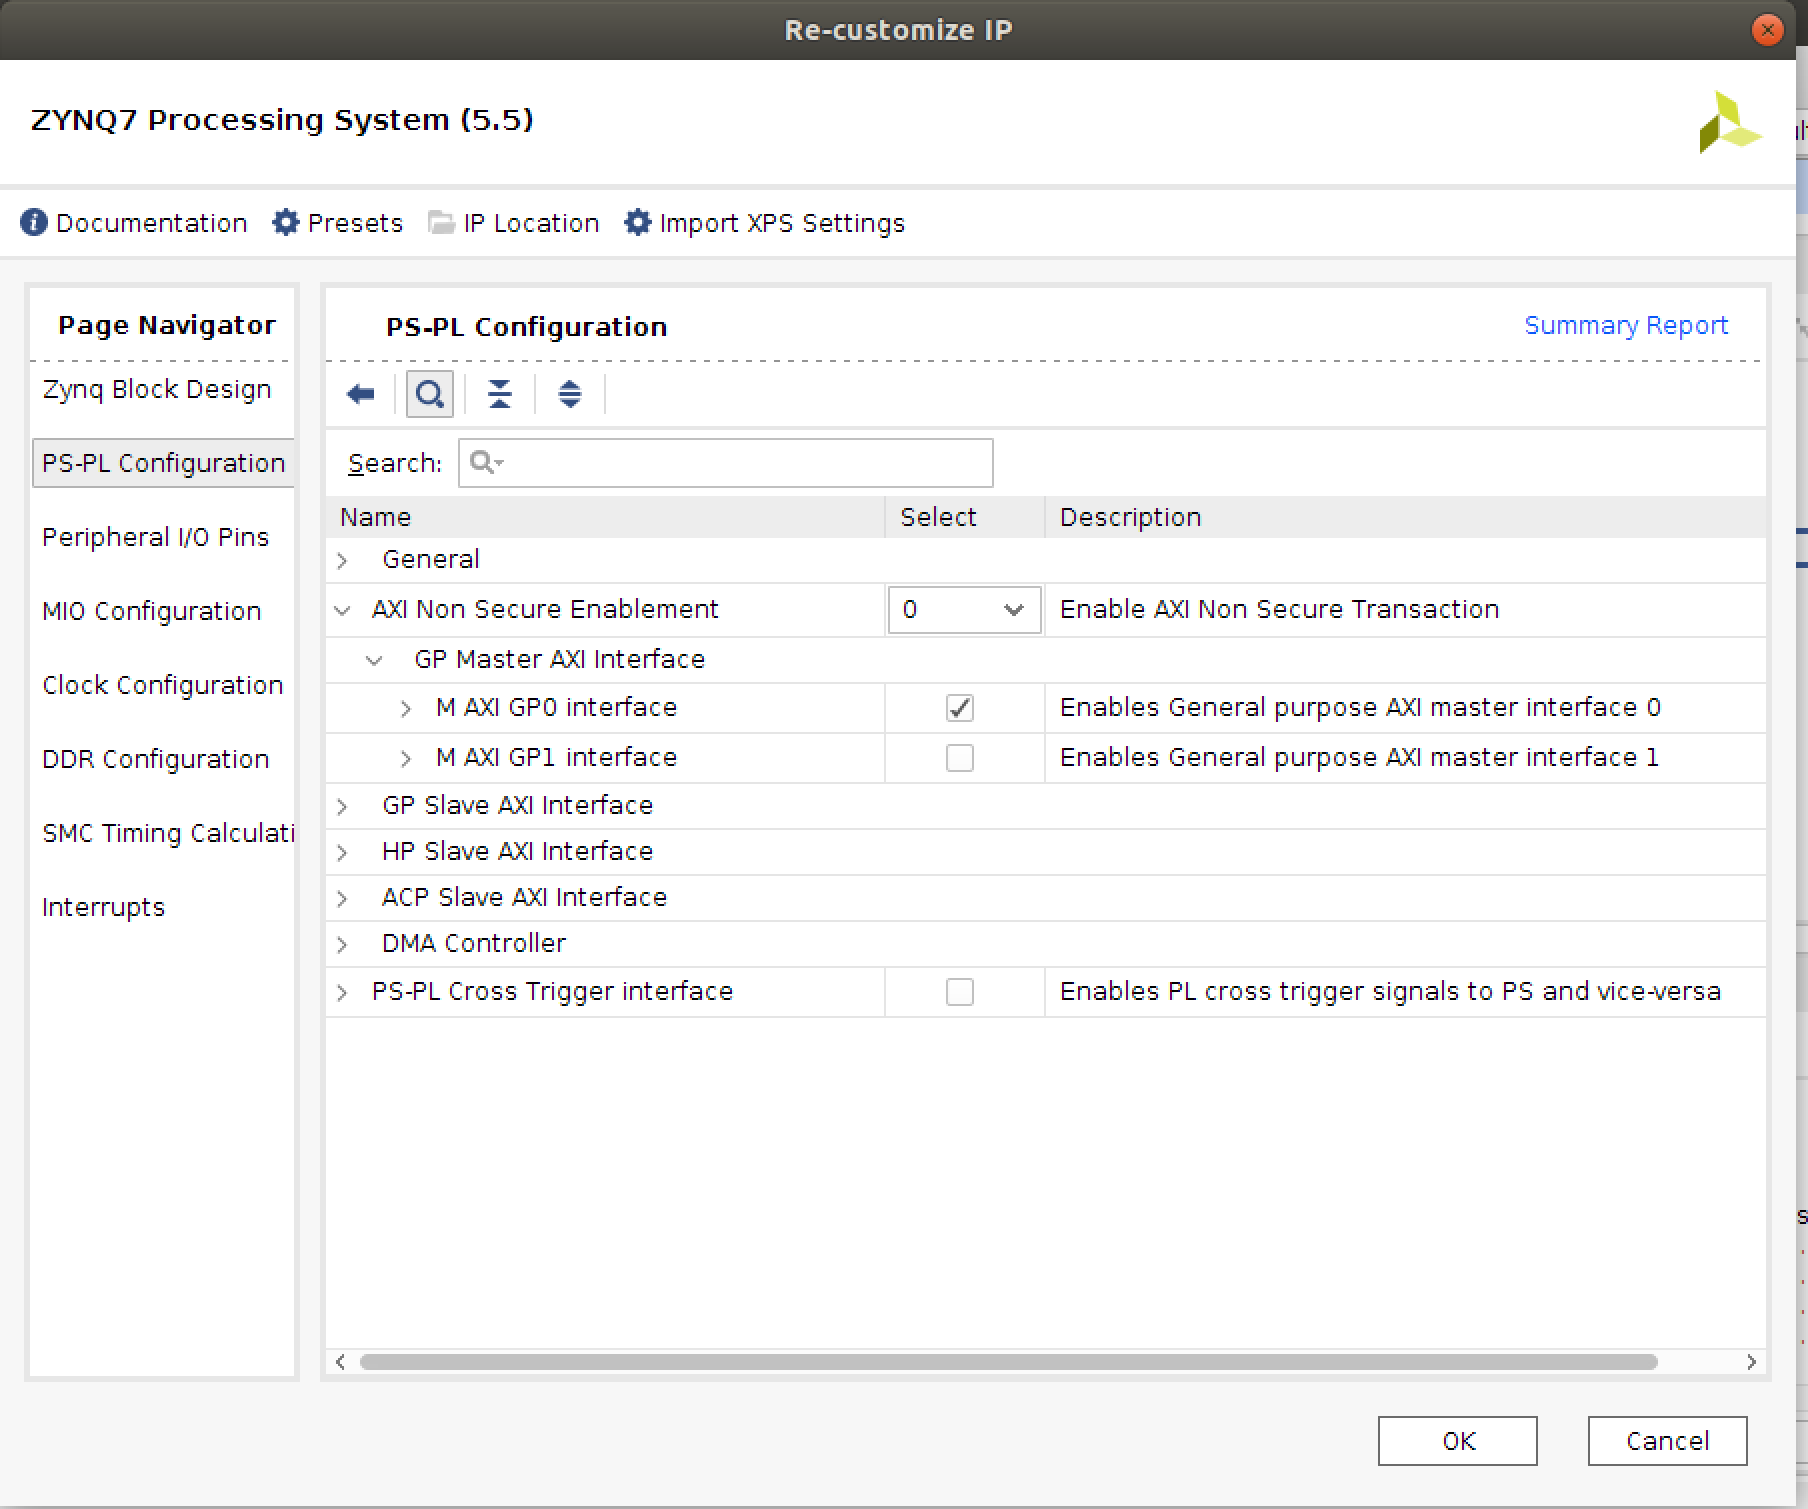Click the OK button

point(1457,1441)
